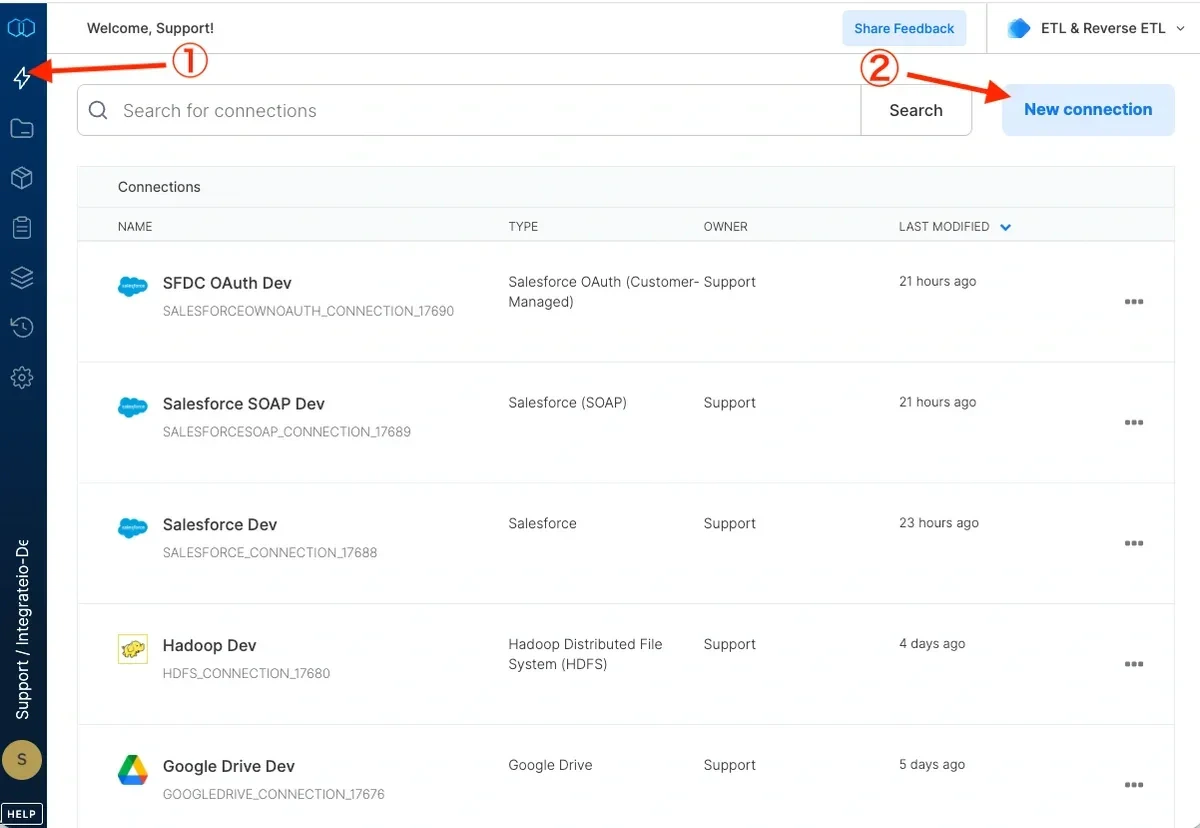Click the Hadoop Distributed File System (HDFS) type
1200x828 pixels.
tap(585, 654)
